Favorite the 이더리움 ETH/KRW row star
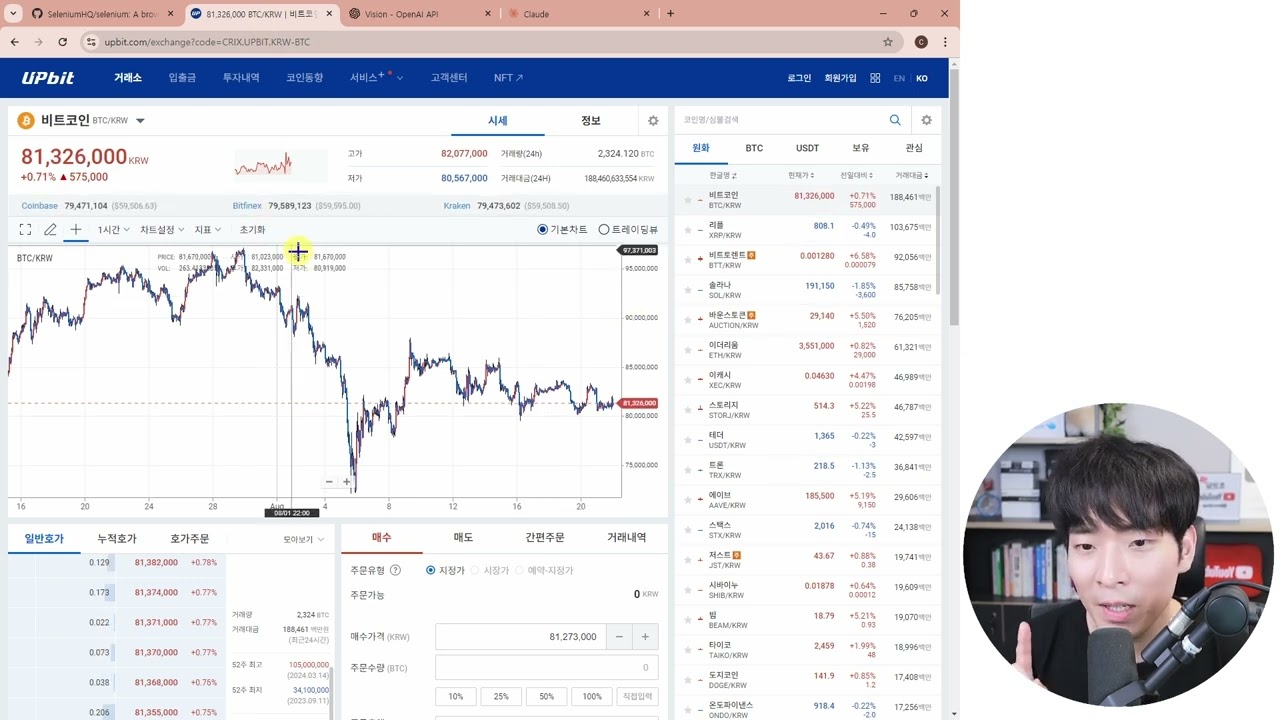1280x720 pixels. (688, 350)
